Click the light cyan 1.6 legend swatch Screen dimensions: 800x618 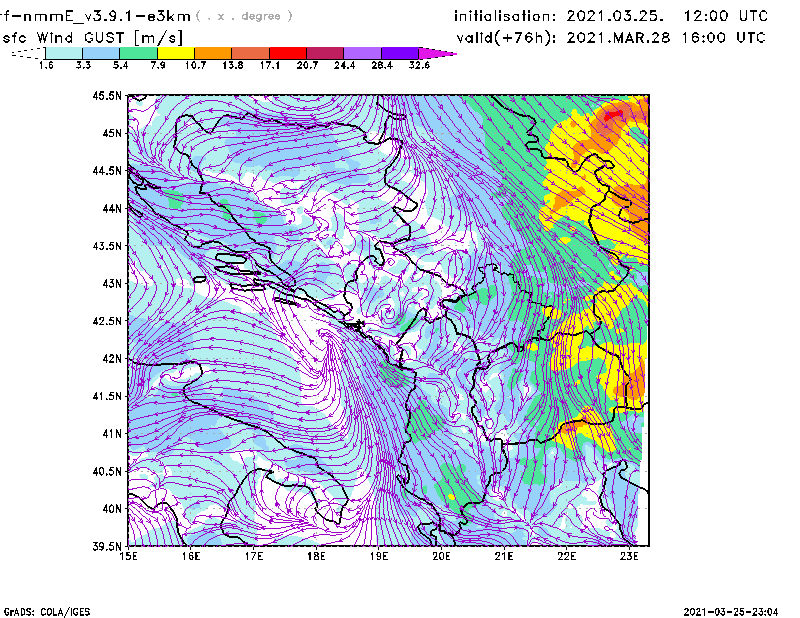tap(64, 53)
